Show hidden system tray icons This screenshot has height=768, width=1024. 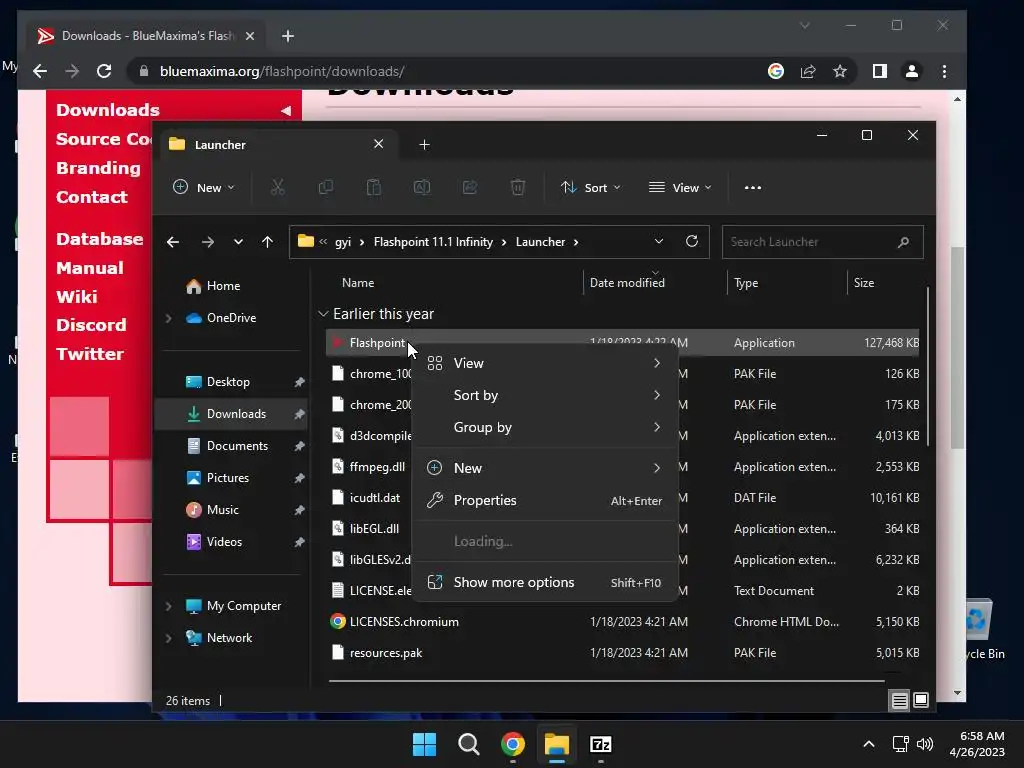(869, 744)
